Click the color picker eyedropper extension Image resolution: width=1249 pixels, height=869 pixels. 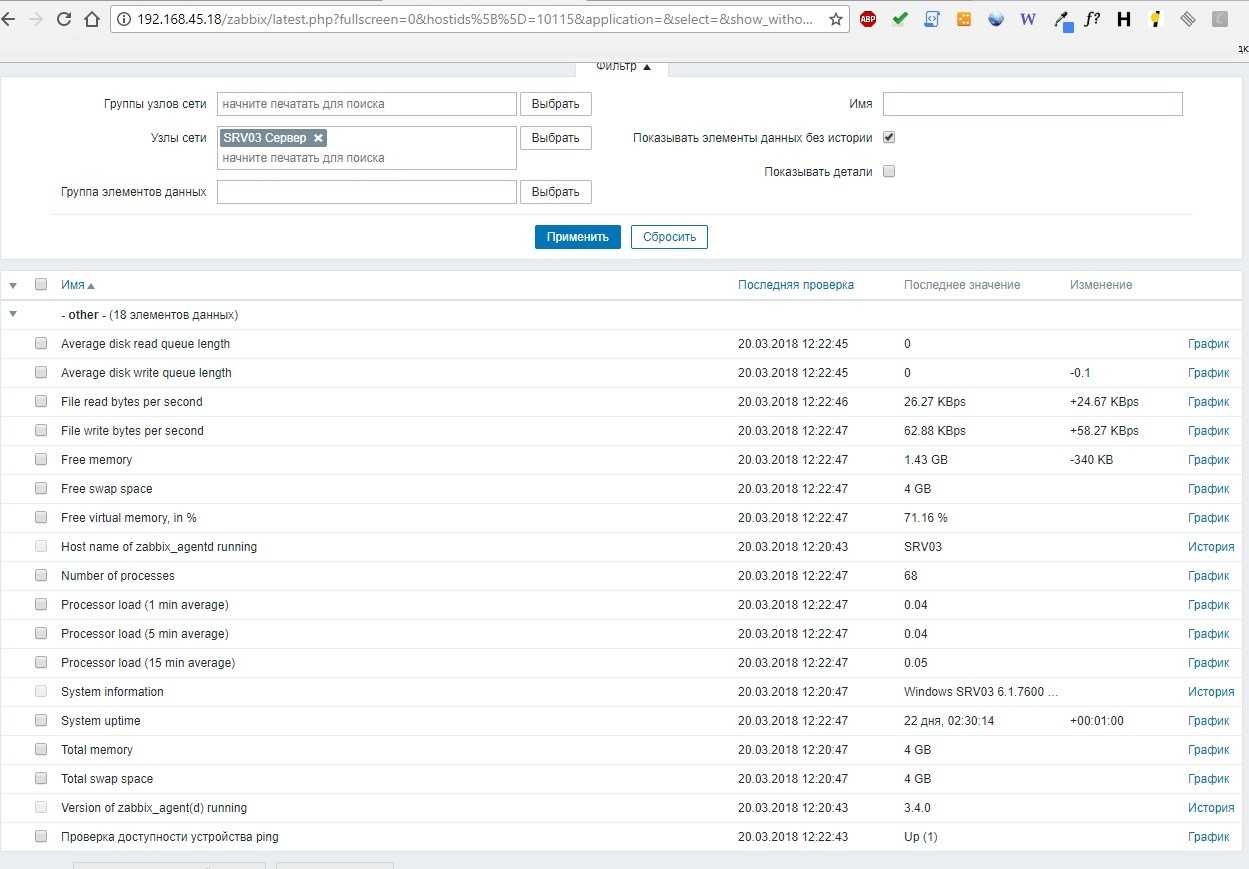(x=1062, y=19)
